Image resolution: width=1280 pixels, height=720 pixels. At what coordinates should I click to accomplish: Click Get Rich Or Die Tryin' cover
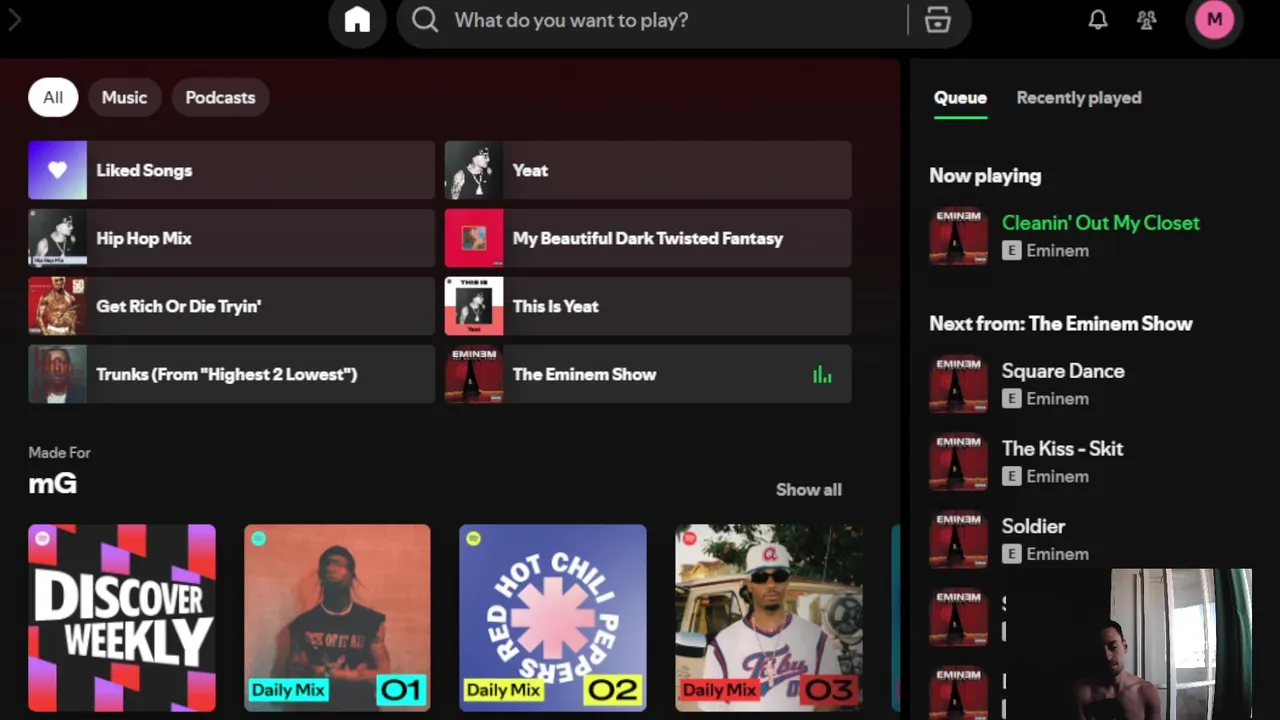click(x=57, y=306)
